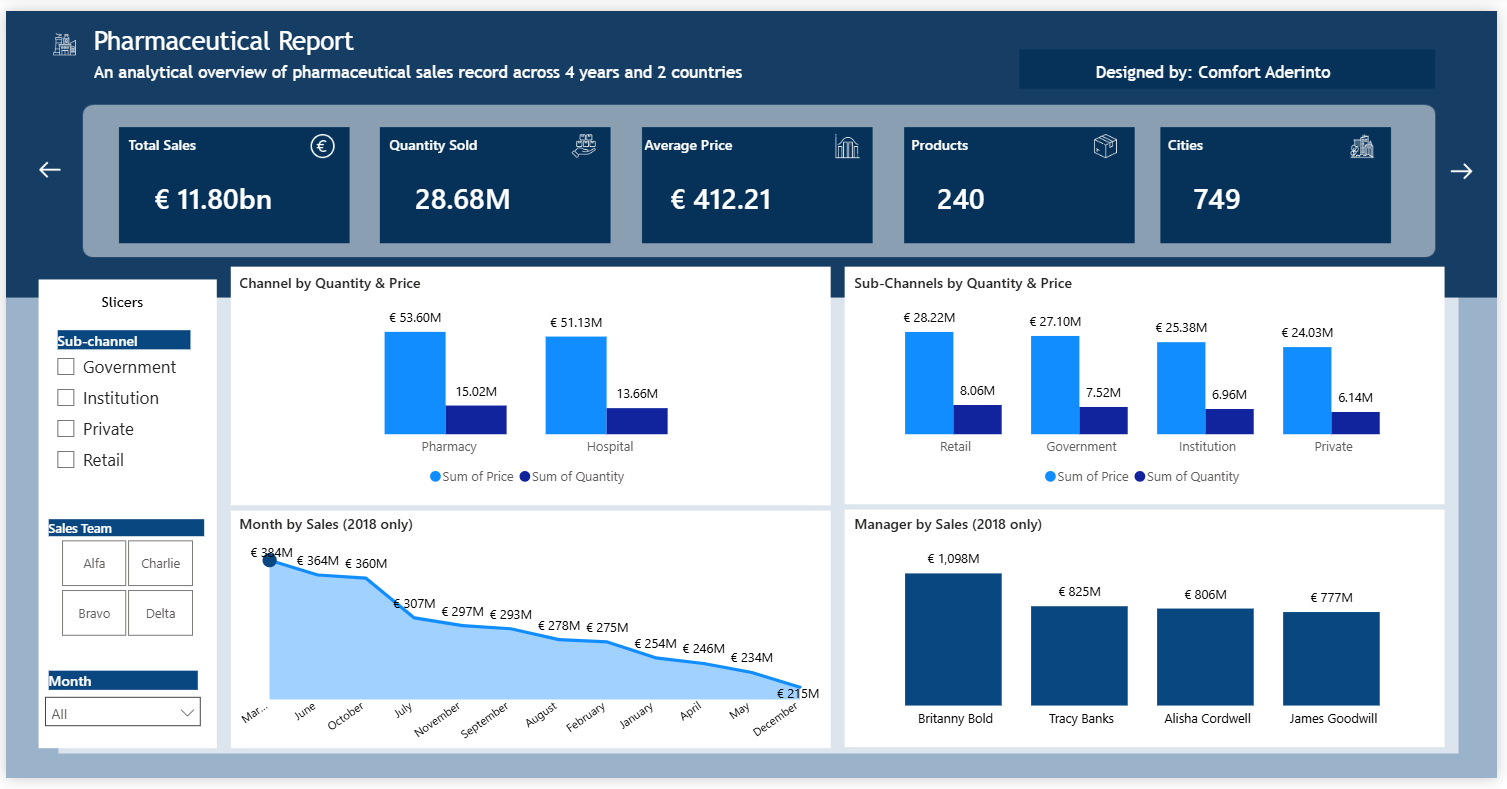The image size is (1507, 789).
Task: Check the Institution sub-channel checkbox
Action: click(x=66, y=398)
